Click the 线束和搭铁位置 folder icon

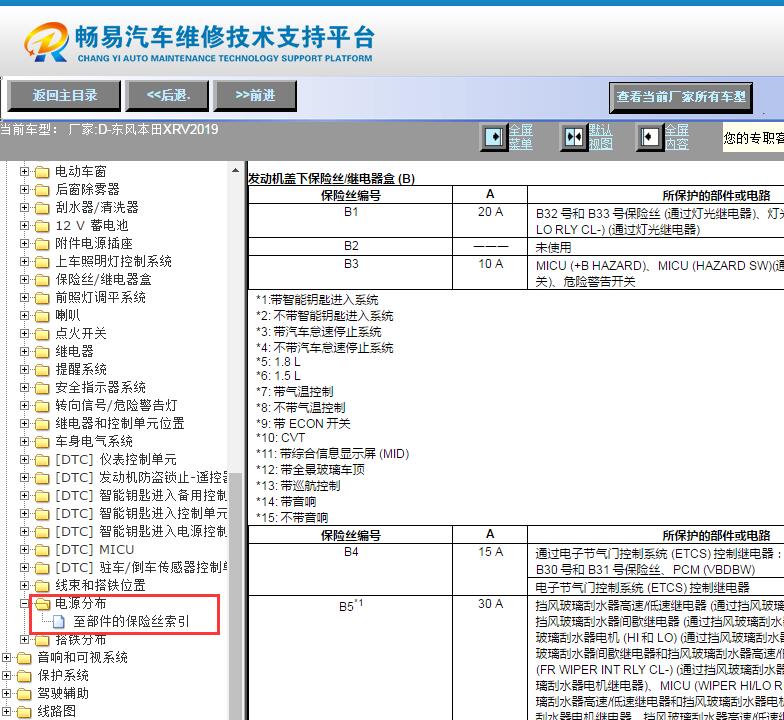42,586
